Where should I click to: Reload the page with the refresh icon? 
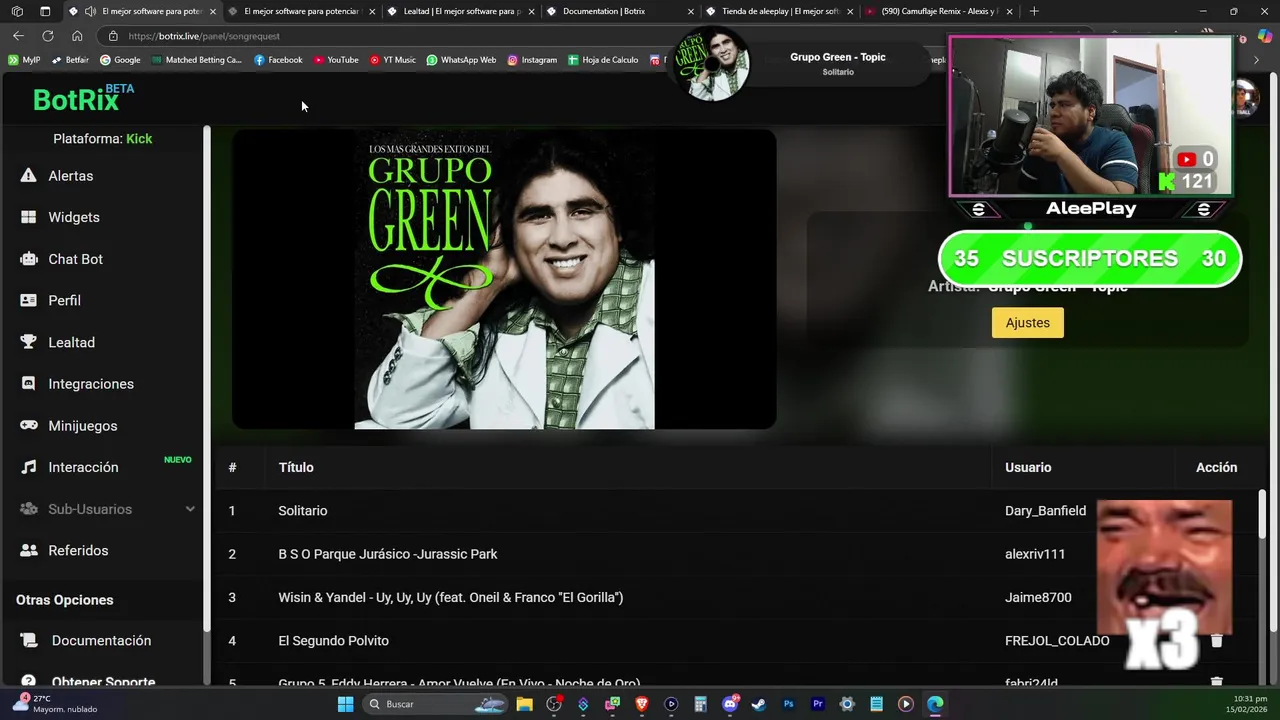pyautogui.click(x=47, y=36)
